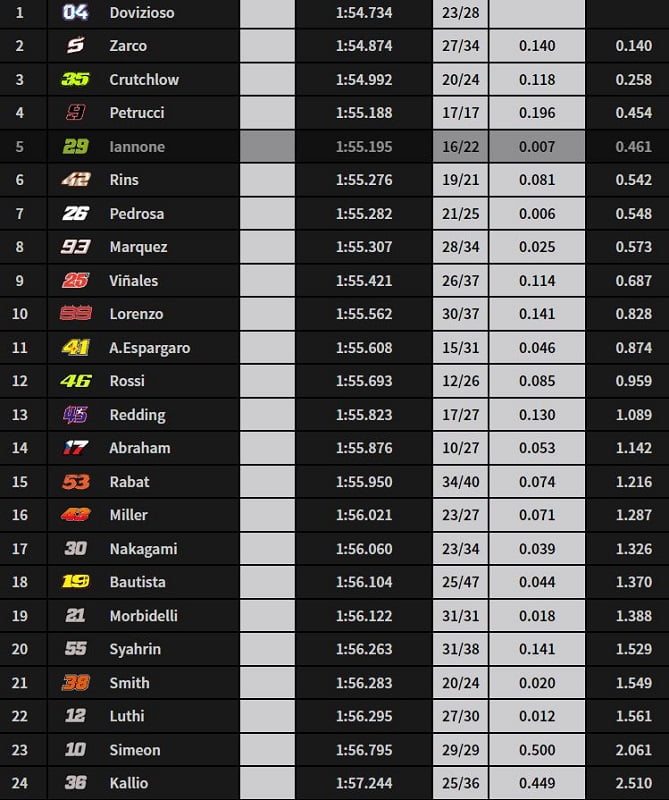
Task: Click Dovizioso's number 04 badge icon
Action: coord(75,12)
